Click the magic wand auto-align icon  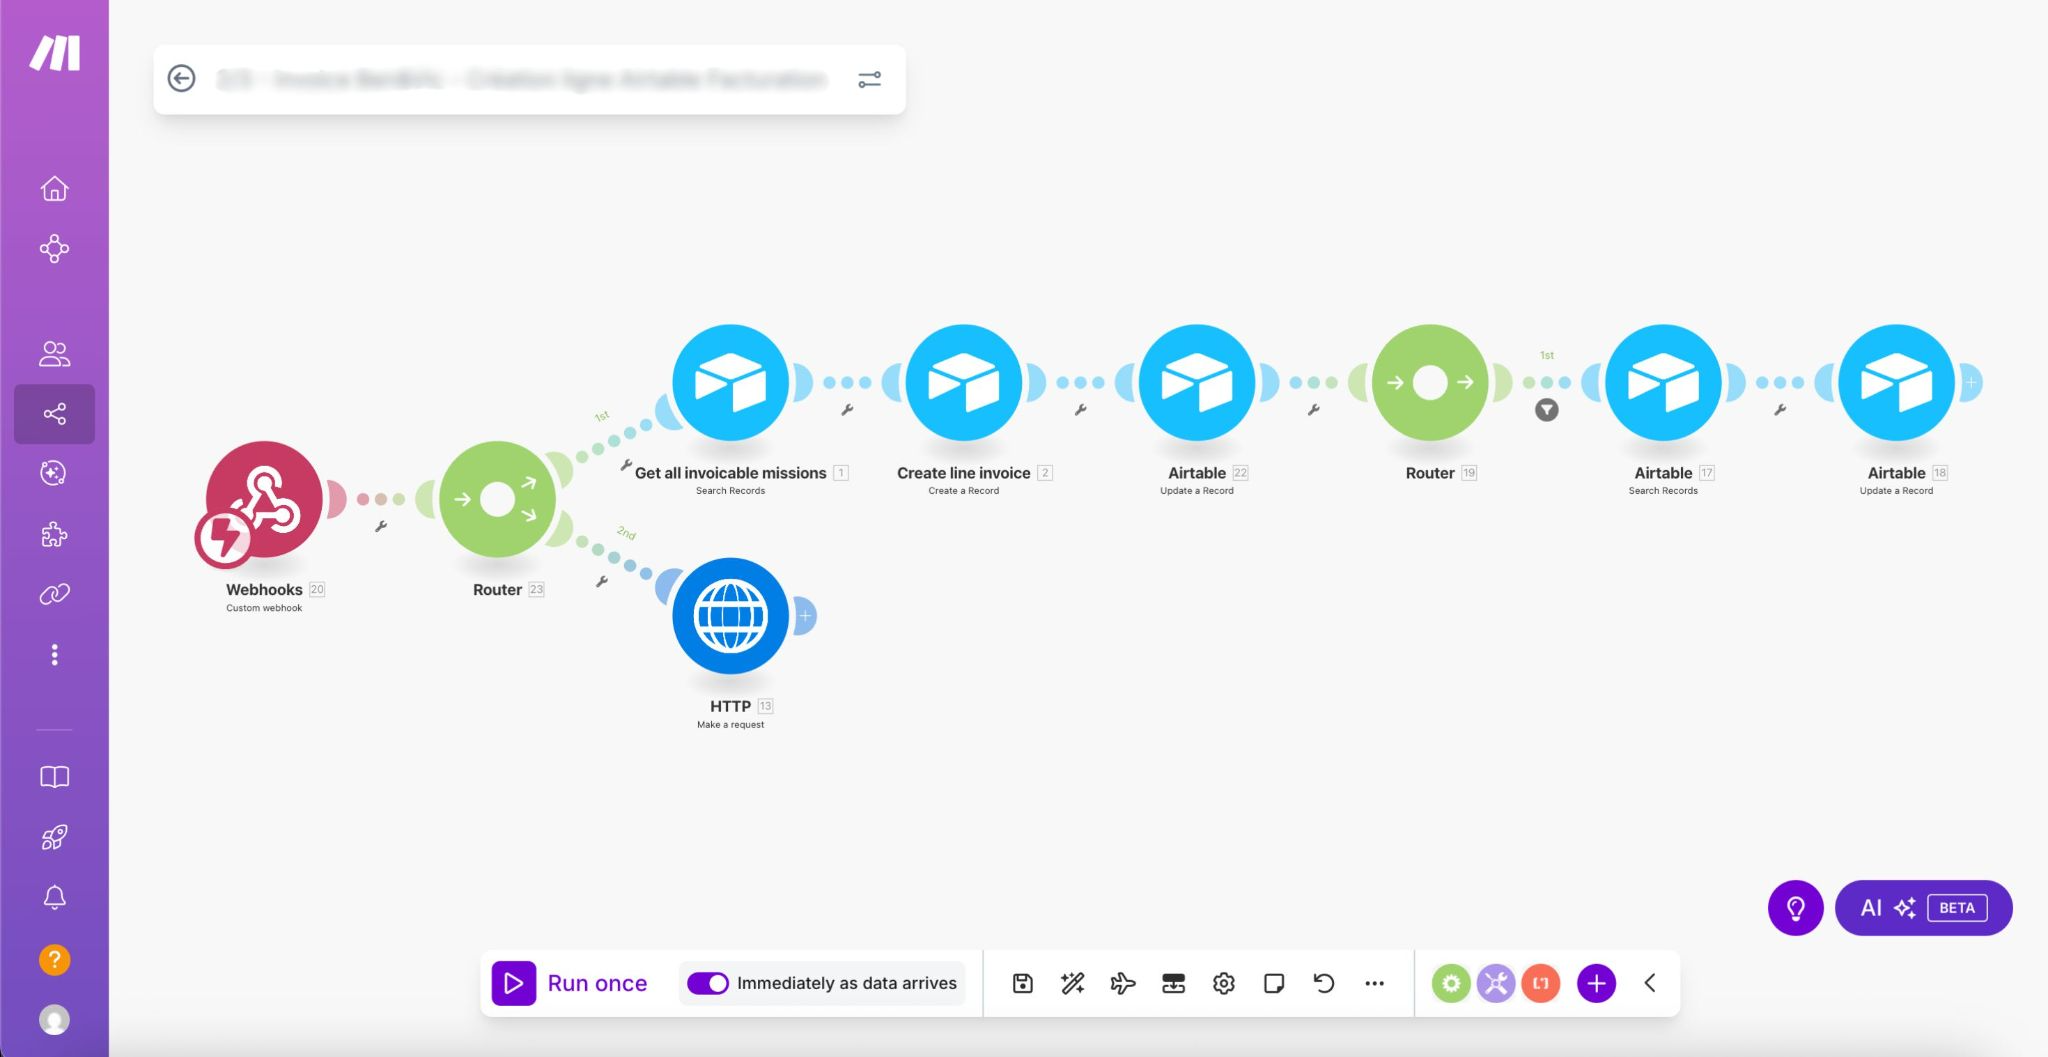pos(1072,983)
